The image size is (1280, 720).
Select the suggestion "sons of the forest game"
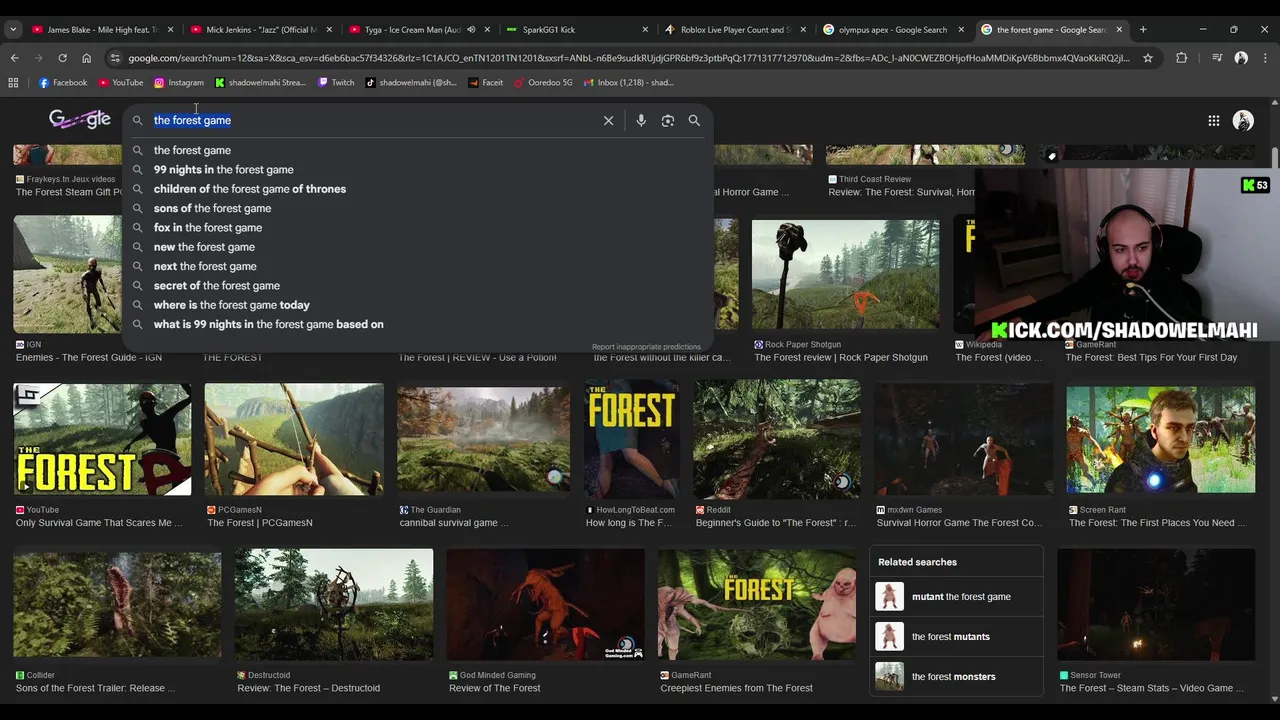(212, 208)
